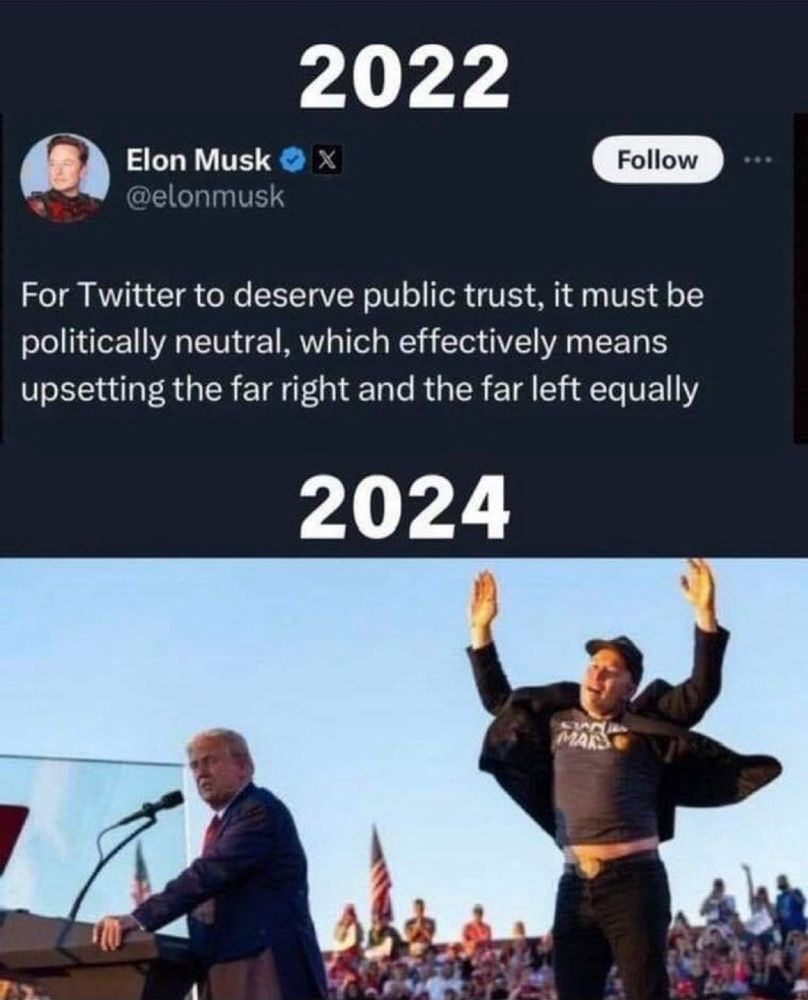Click the blue verified checkmark badge
This screenshot has height=1000, width=808.
(x=293, y=160)
